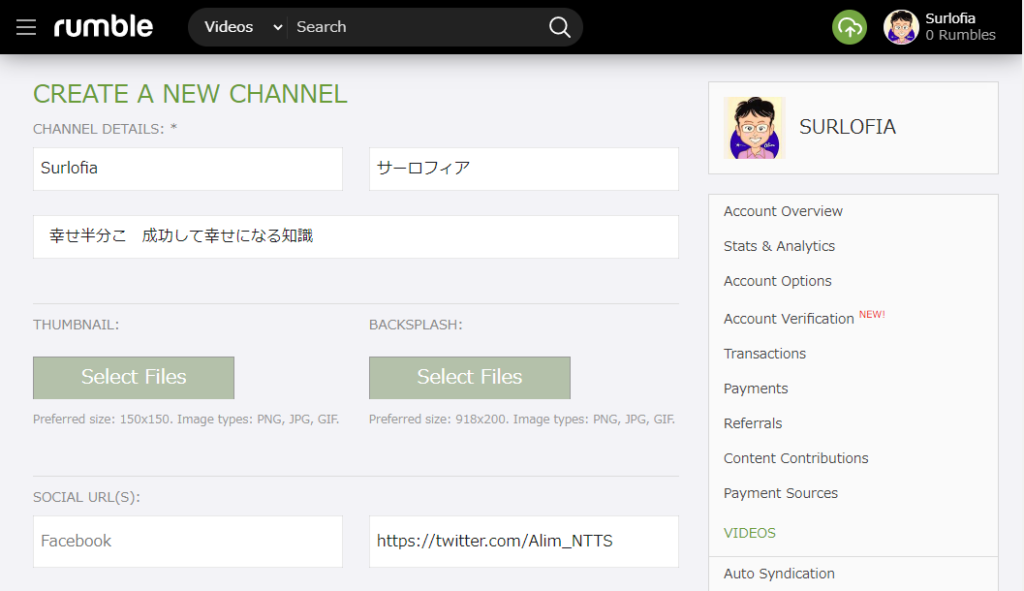
Task: Open Stats & Analytics page
Action: tap(779, 246)
